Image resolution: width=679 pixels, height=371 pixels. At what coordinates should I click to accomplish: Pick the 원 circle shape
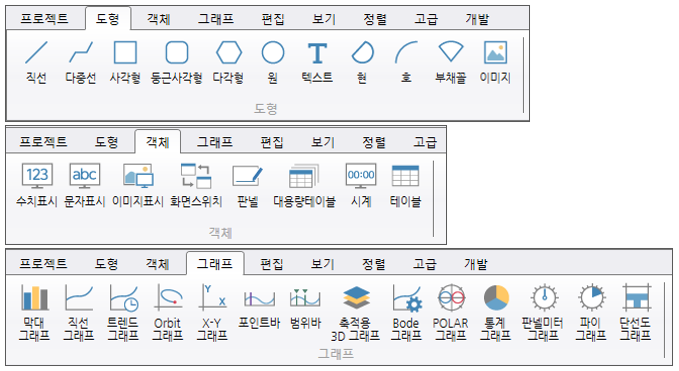[273, 62]
